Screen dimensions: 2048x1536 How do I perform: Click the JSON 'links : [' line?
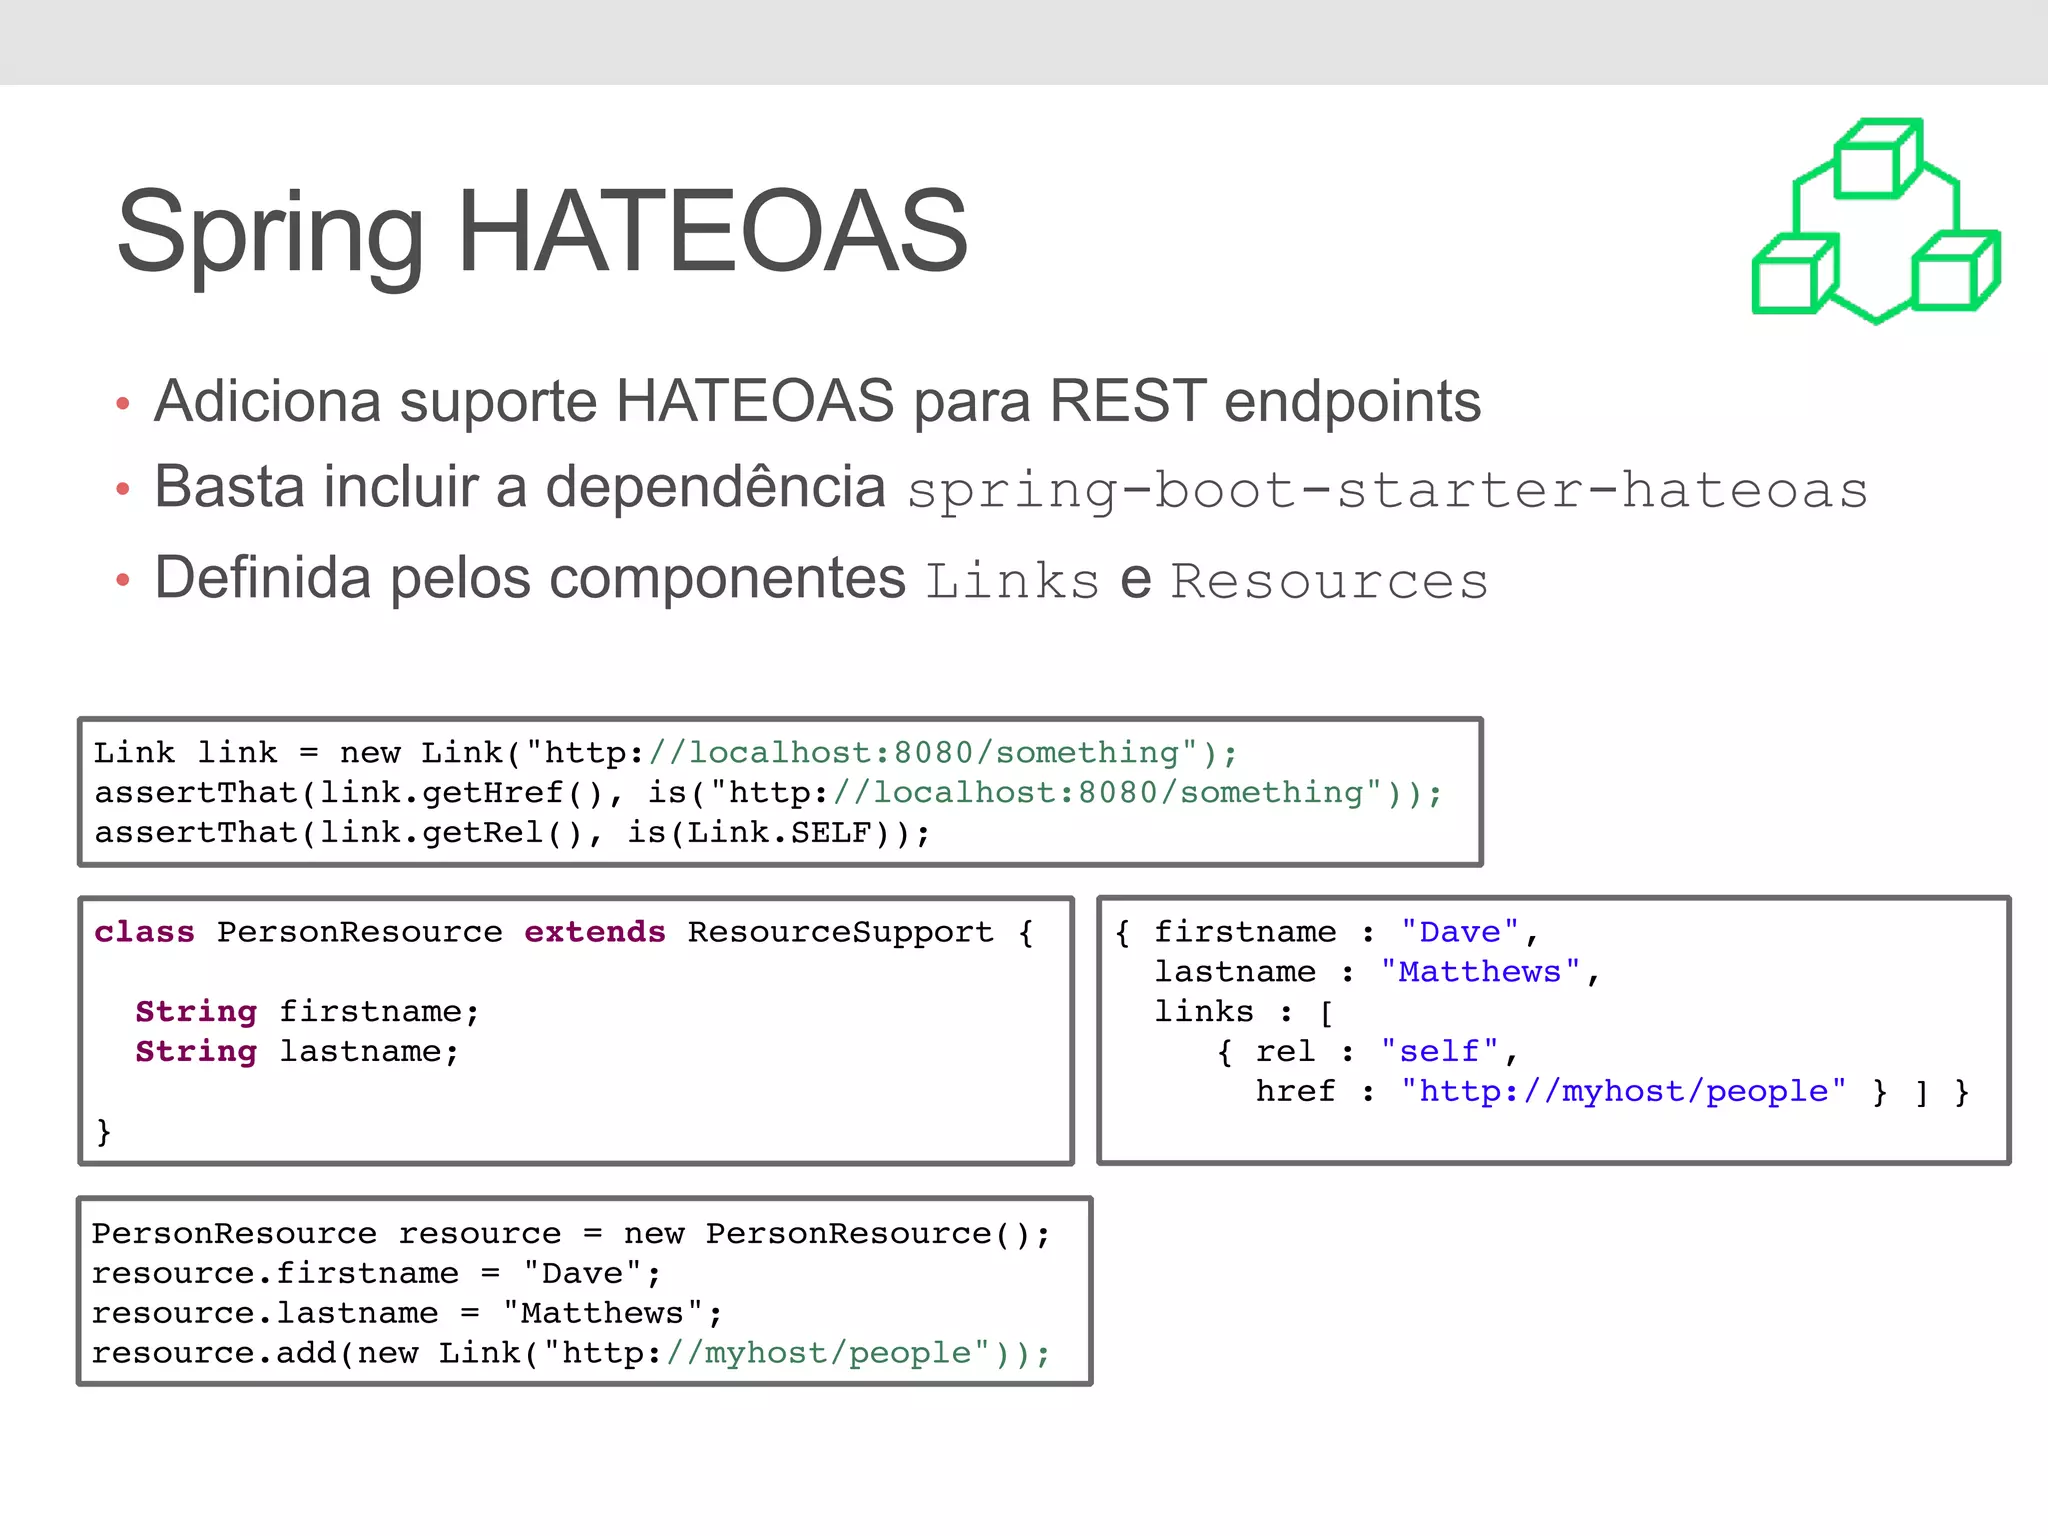(x=1244, y=1012)
